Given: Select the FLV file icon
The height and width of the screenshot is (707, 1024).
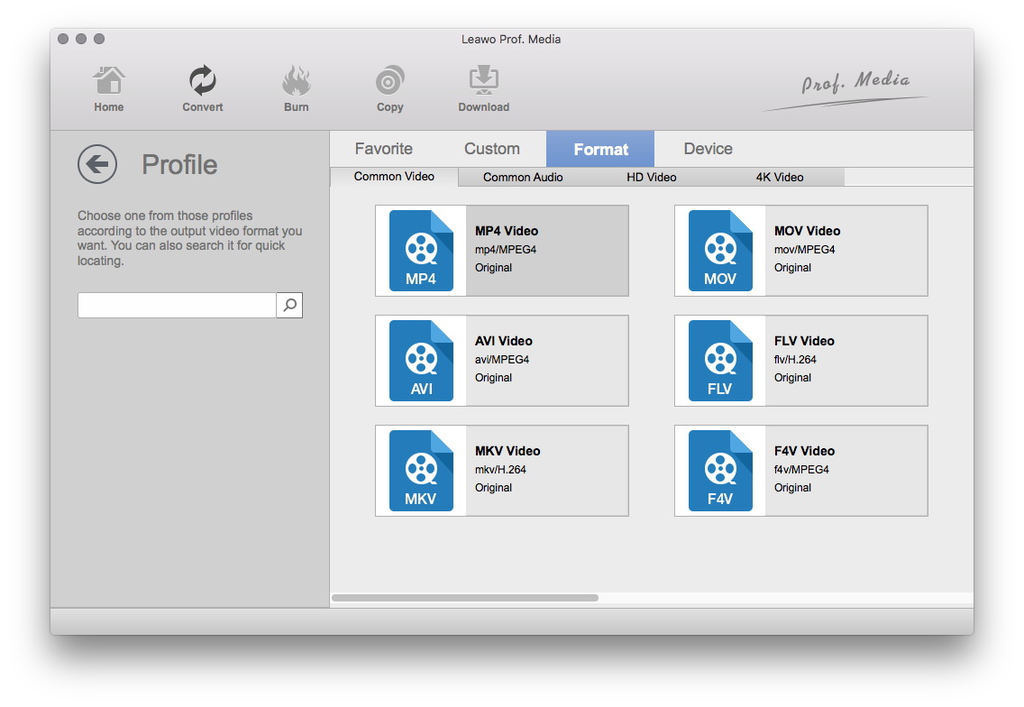Looking at the screenshot, I should pyautogui.click(x=720, y=360).
